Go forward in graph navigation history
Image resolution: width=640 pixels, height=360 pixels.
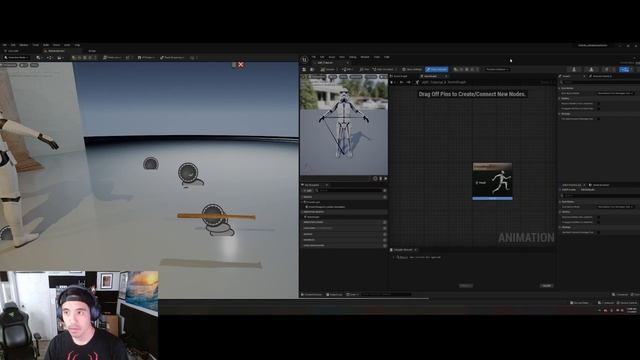tap(409, 82)
